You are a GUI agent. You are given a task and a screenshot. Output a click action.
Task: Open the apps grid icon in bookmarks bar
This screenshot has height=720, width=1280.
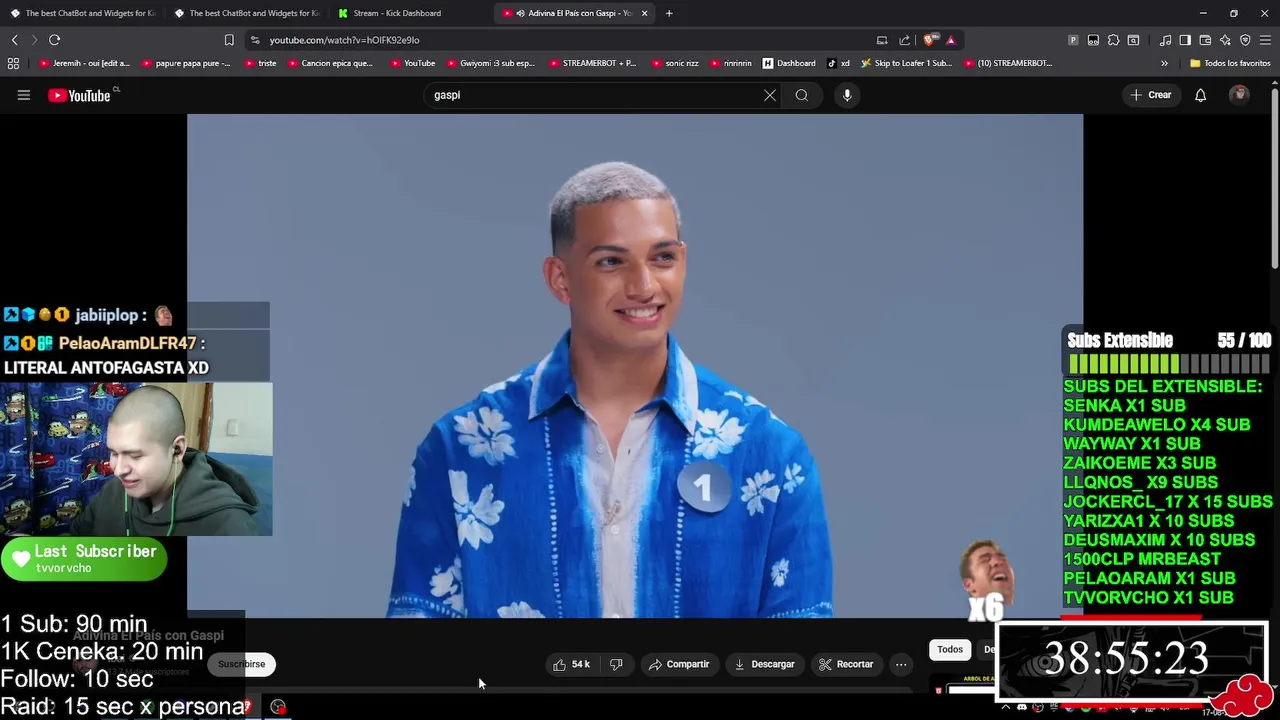point(13,63)
